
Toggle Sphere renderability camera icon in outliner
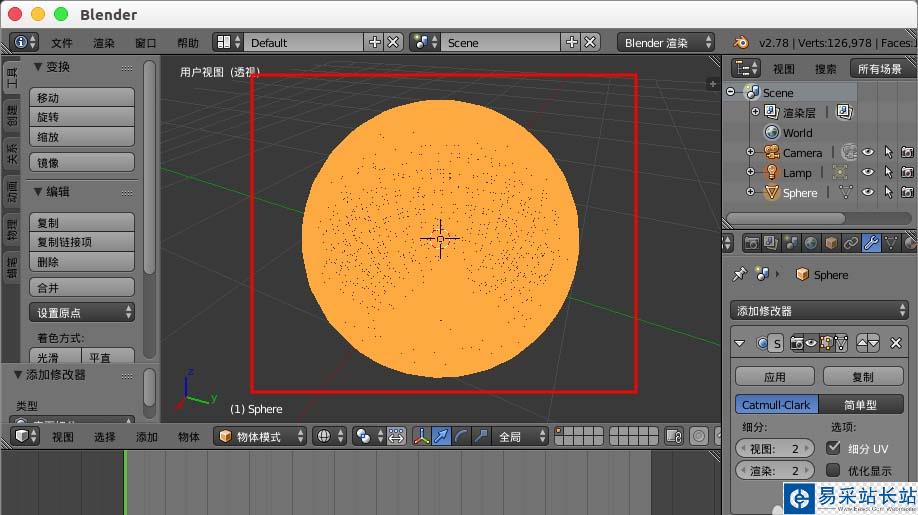tap(907, 192)
